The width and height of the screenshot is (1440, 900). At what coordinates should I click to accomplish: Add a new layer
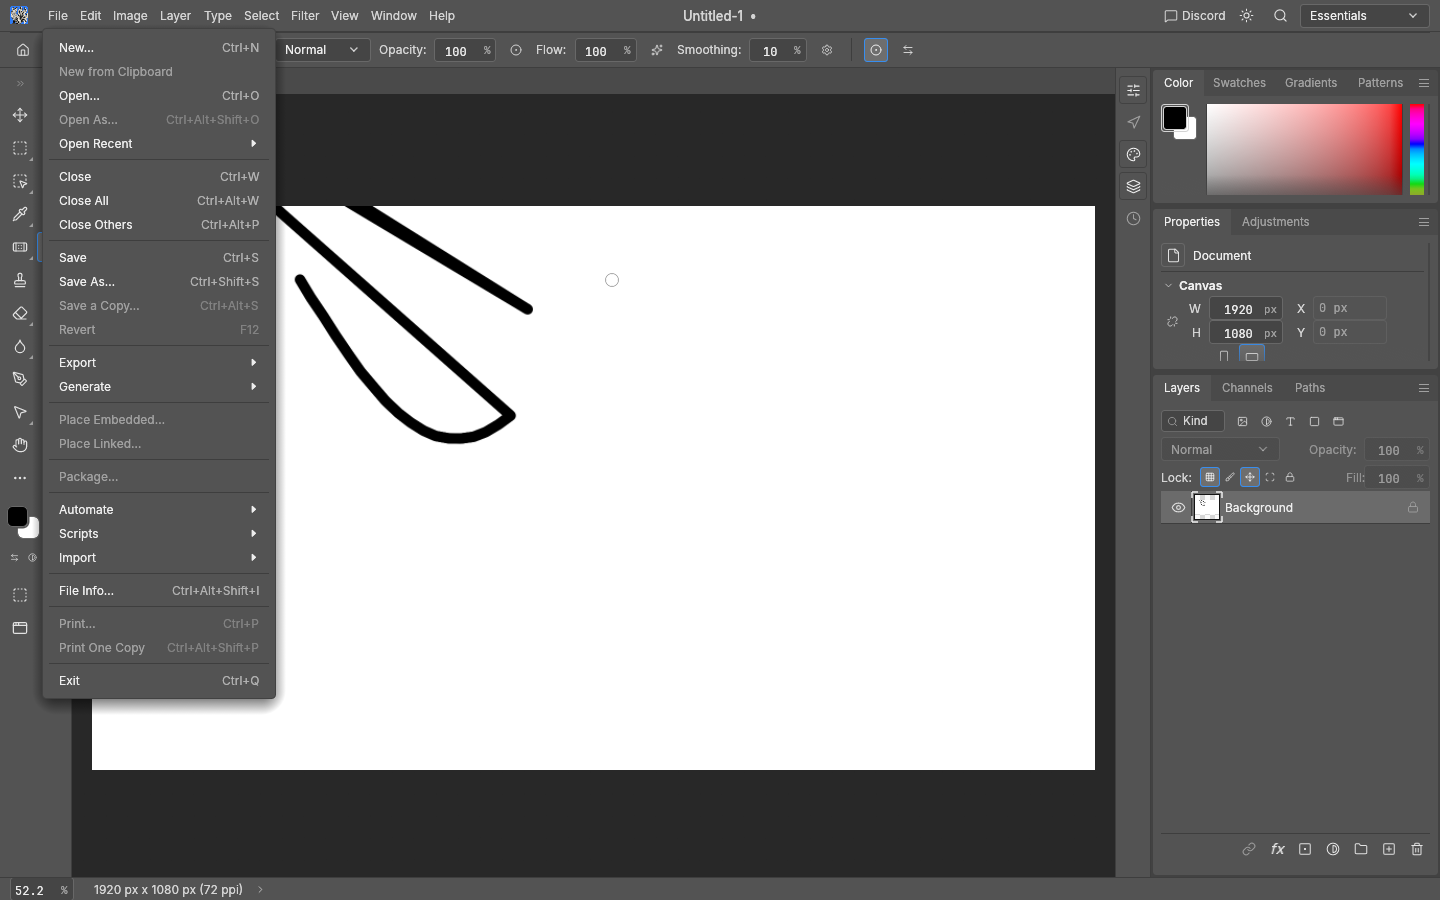click(x=1389, y=849)
